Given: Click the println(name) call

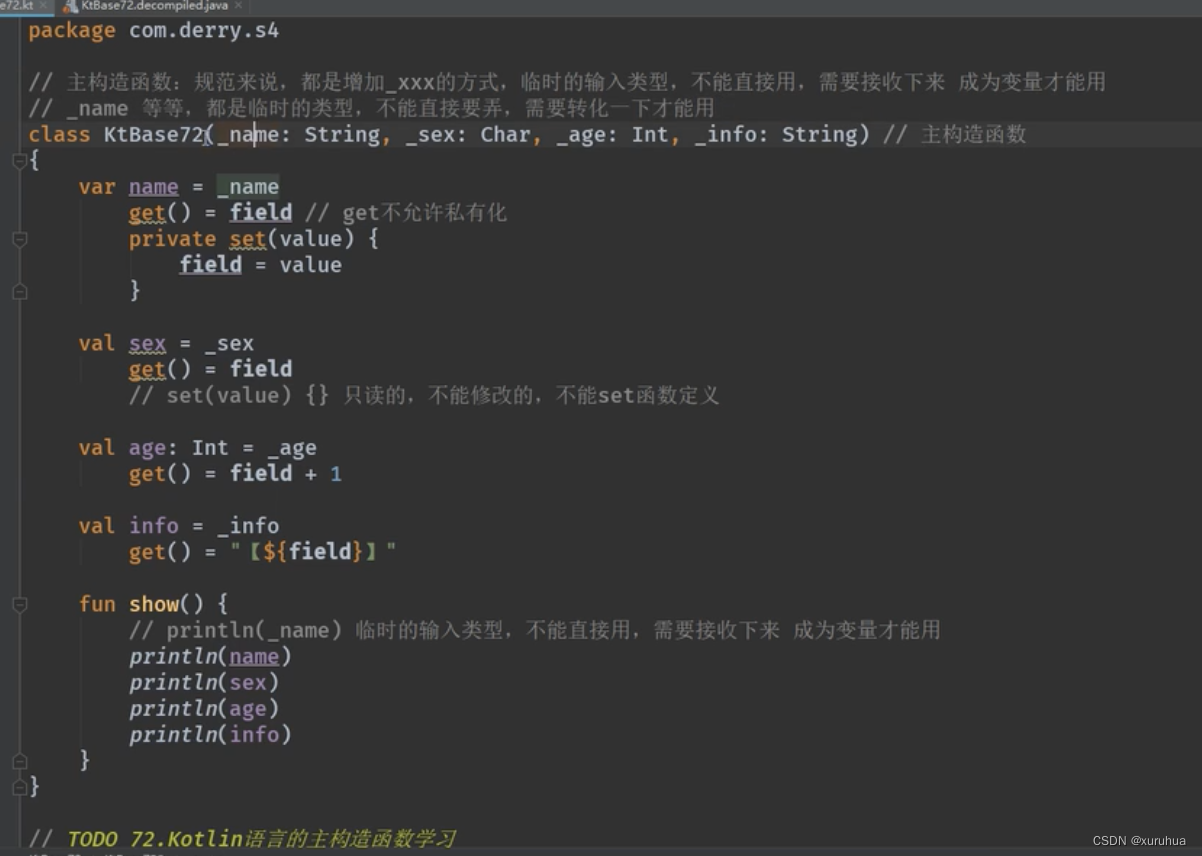Looking at the screenshot, I should coord(210,657).
